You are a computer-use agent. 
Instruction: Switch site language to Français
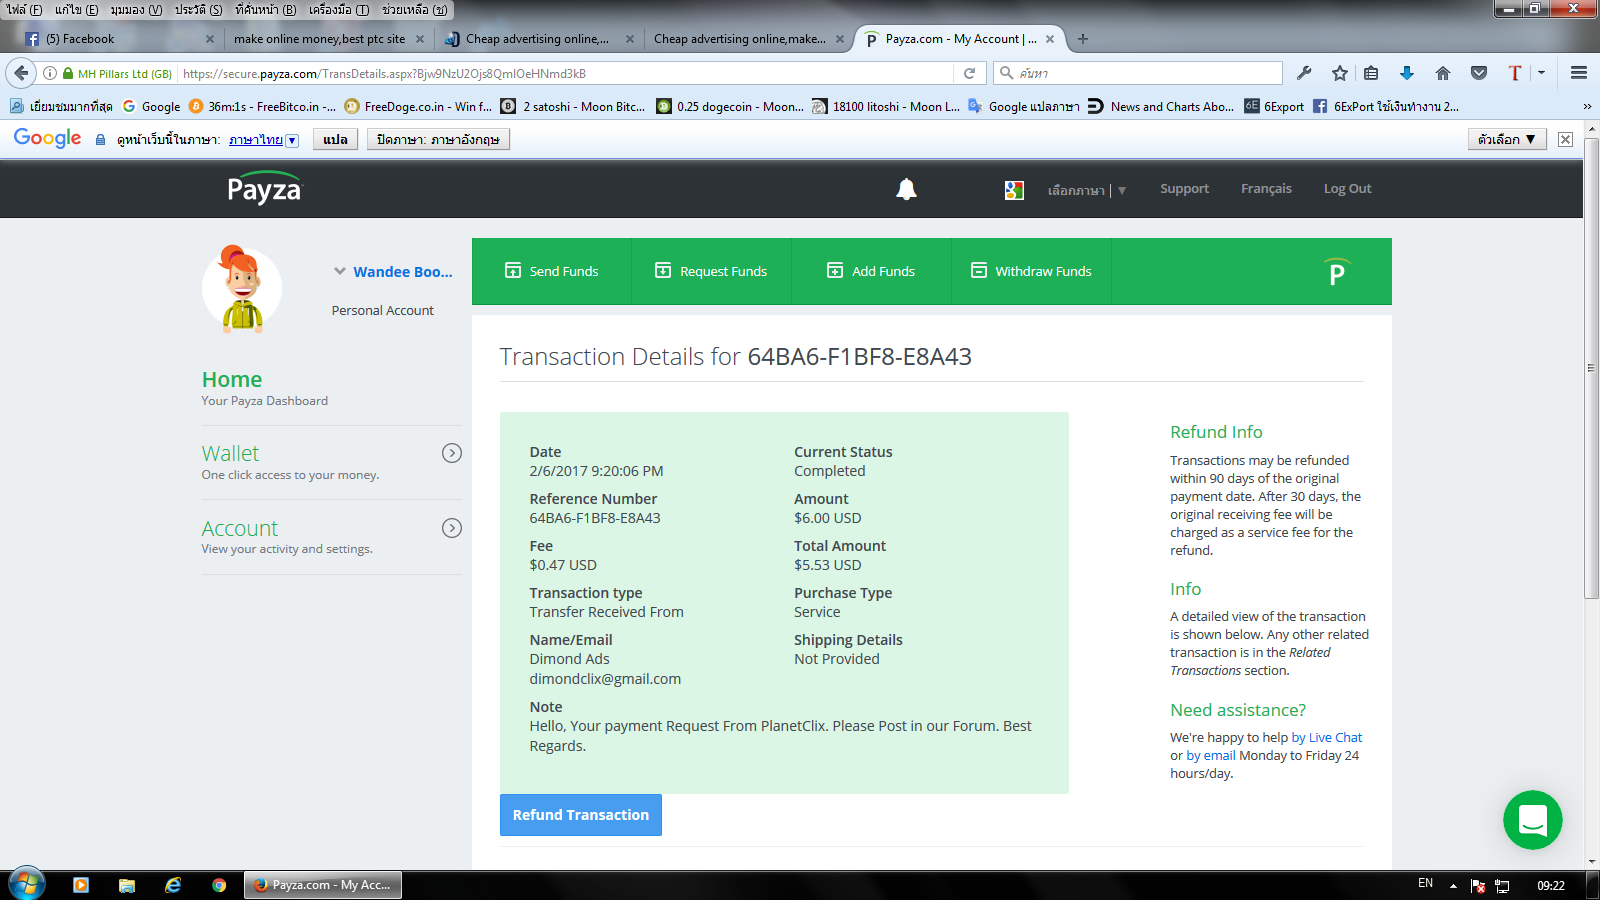click(x=1266, y=189)
